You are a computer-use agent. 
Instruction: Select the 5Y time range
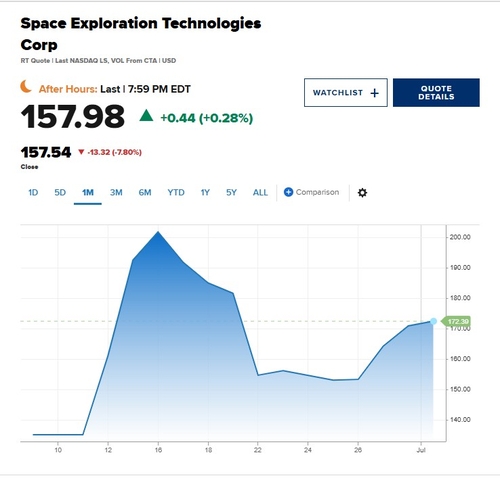[x=231, y=193]
